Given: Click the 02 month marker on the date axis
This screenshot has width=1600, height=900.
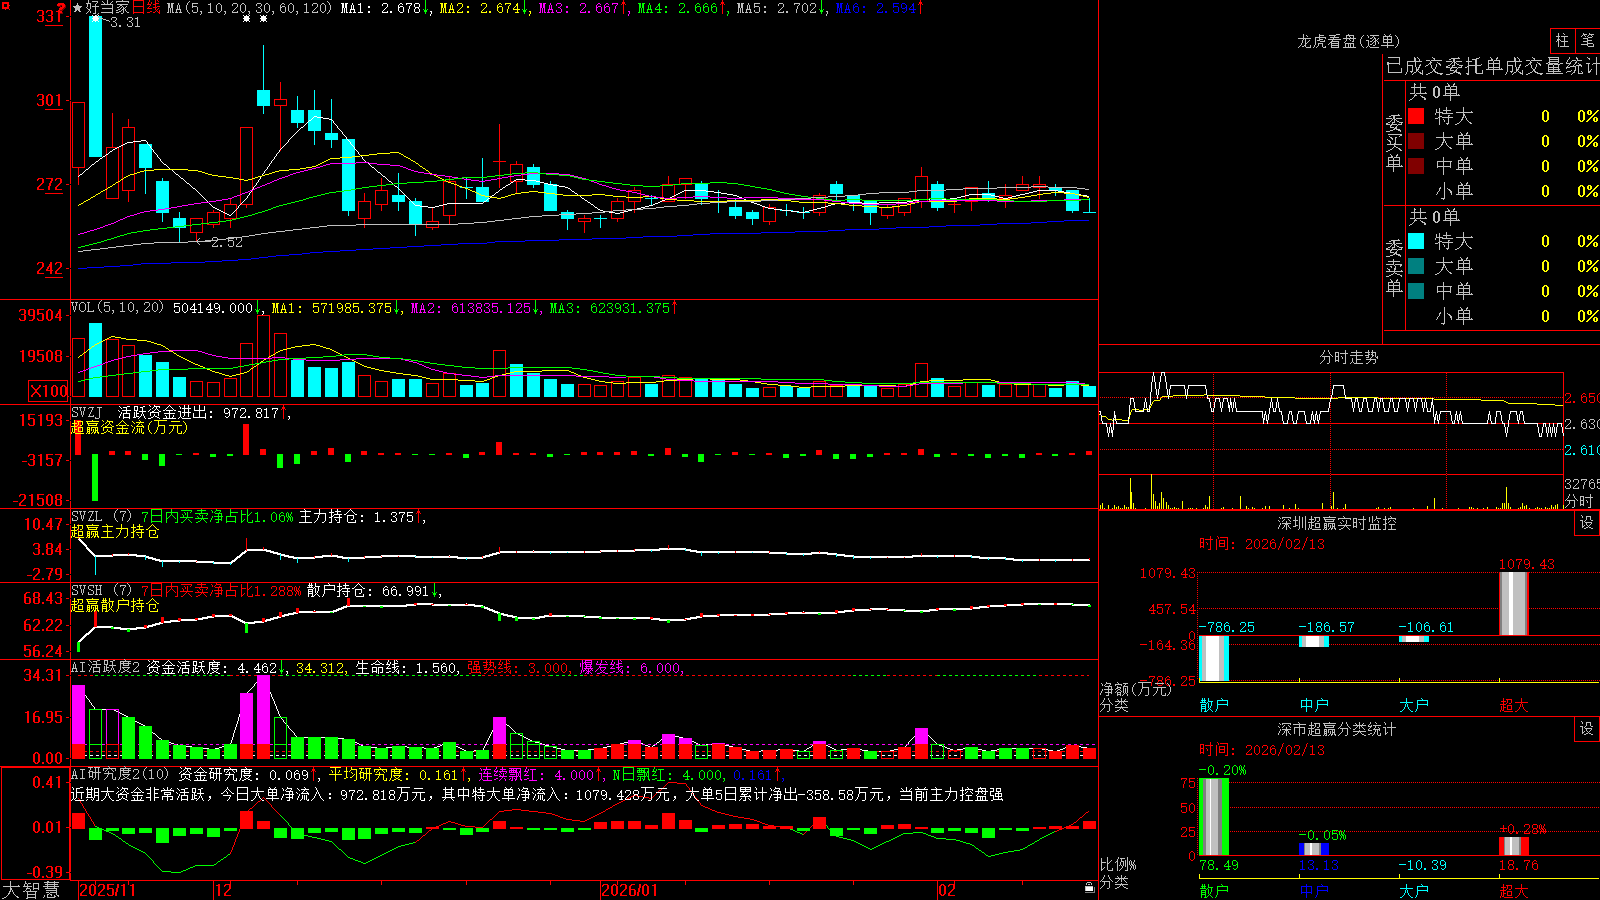Looking at the screenshot, I should pyautogui.click(x=947, y=890).
